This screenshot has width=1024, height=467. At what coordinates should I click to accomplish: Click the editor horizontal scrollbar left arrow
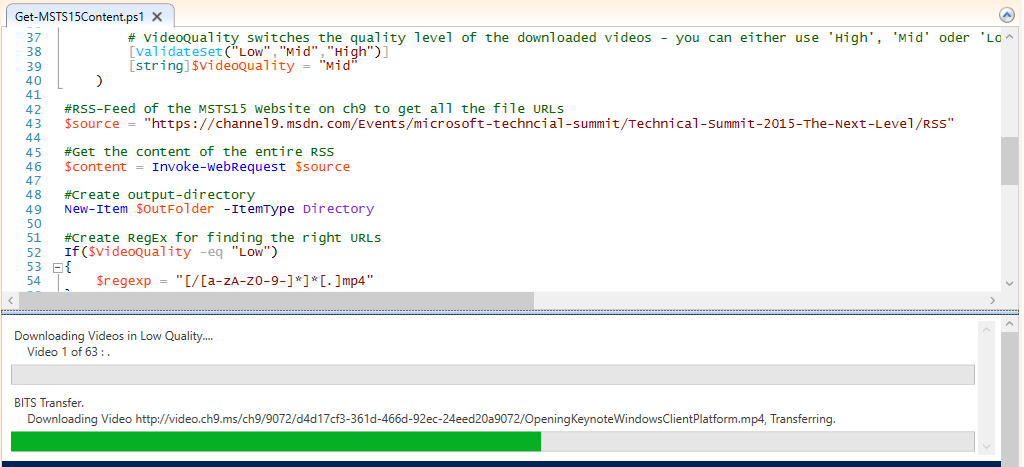(x=11, y=301)
